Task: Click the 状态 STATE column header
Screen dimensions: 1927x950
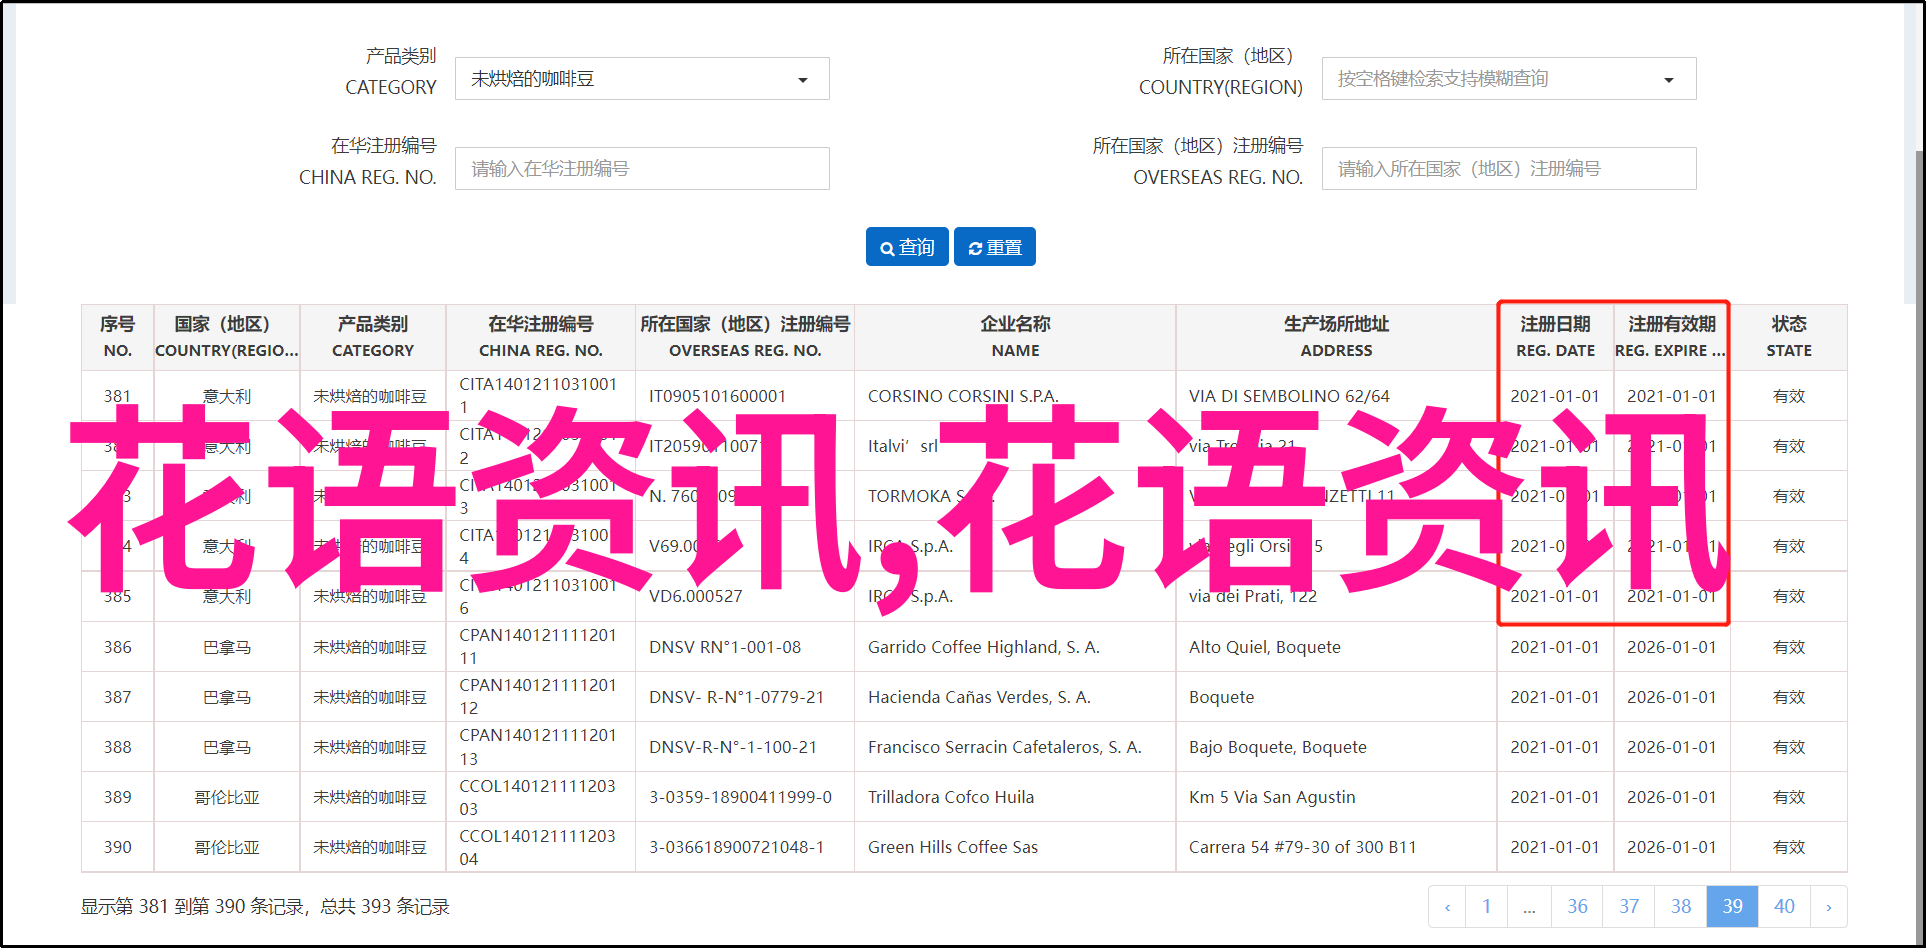Action: (x=1788, y=337)
